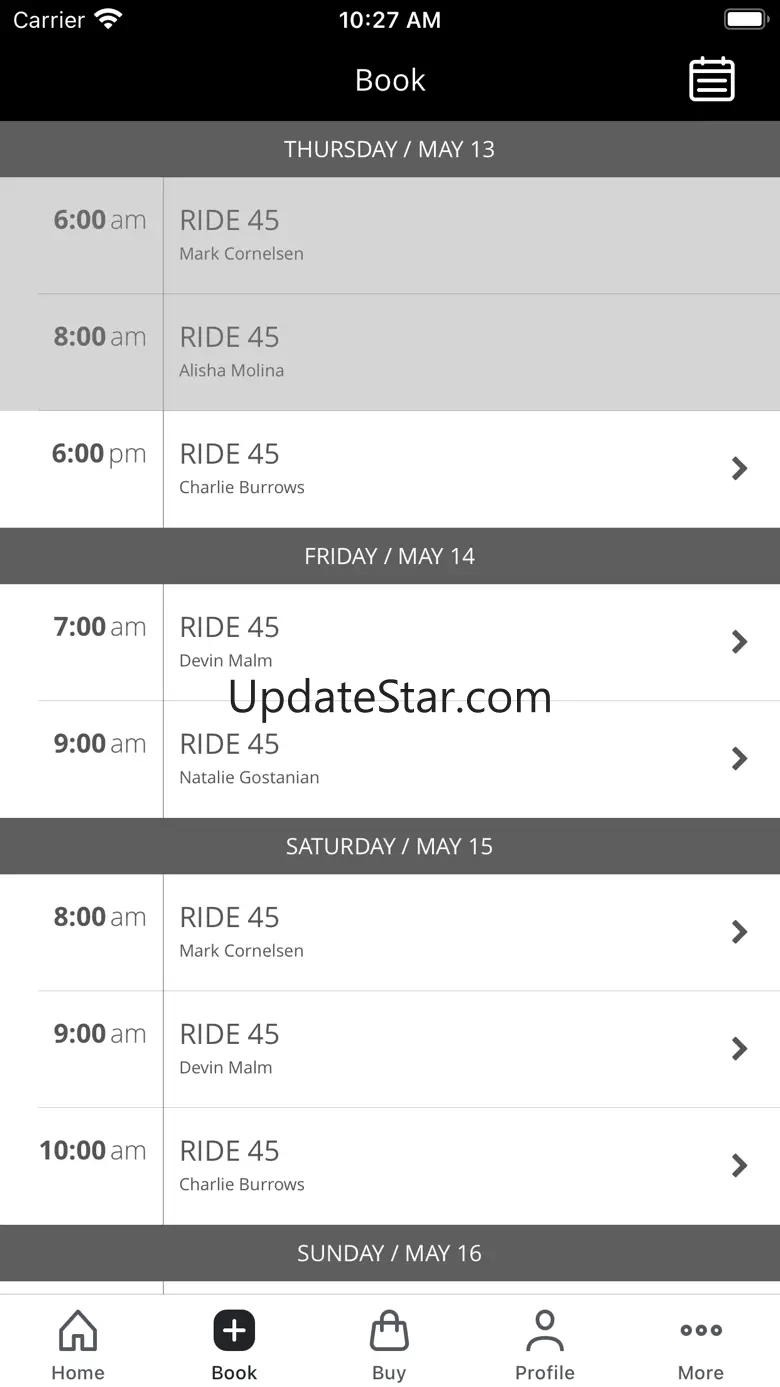
Task: Open Saturday 9:00 am Devin Malm chevron
Action: [739, 1048]
